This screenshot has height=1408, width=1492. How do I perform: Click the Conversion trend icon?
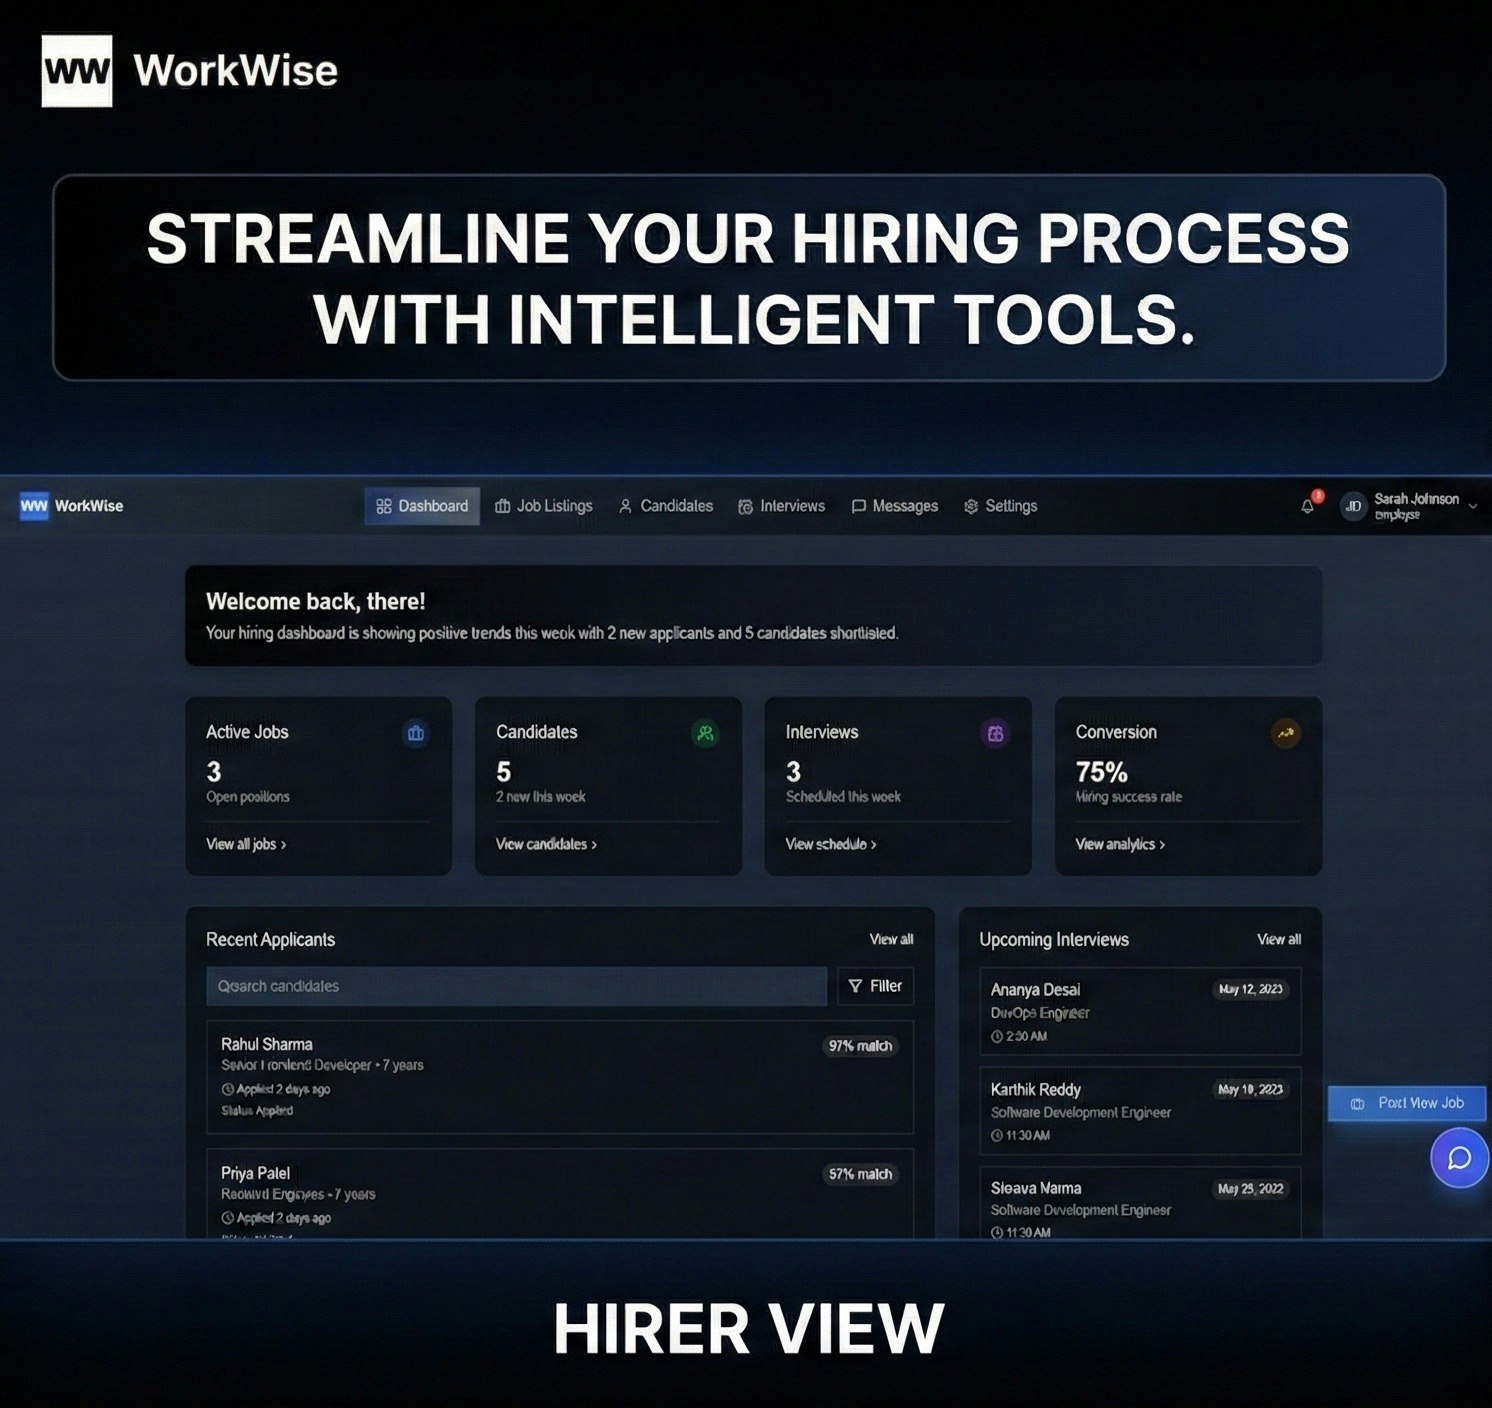[1286, 733]
